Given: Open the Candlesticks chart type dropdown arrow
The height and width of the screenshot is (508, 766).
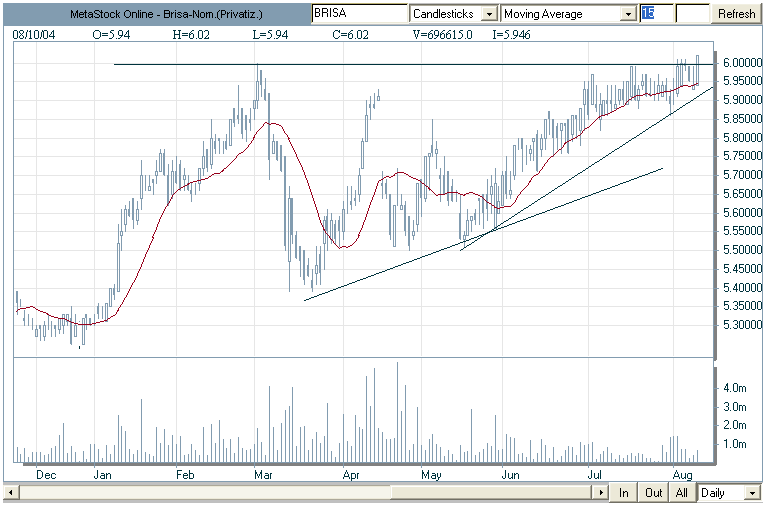Looking at the screenshot, I should point(489,14).
